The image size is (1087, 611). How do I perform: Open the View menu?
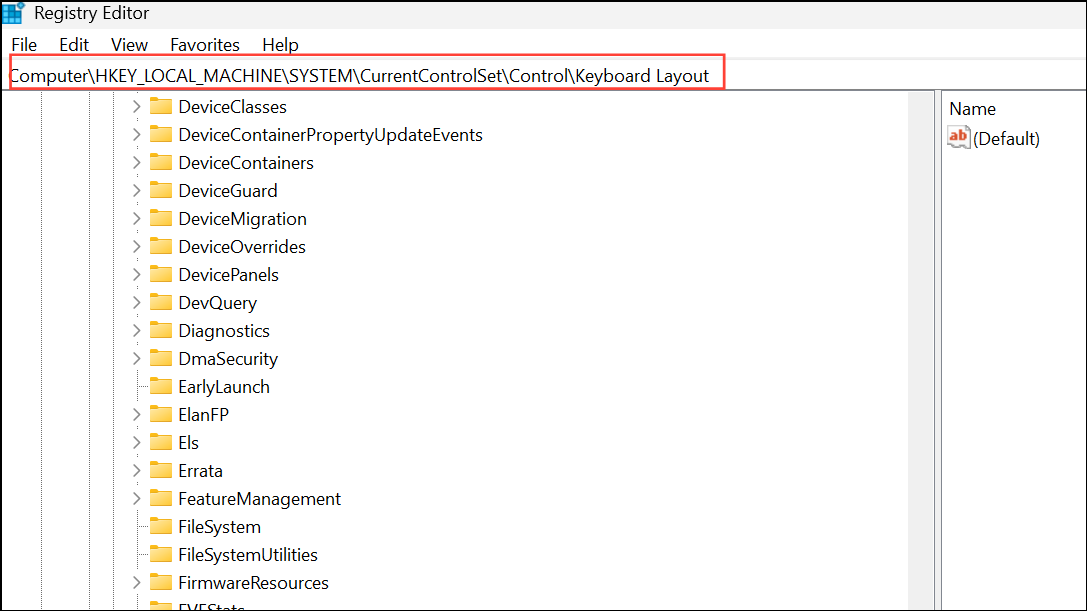(x=129, y=45)
